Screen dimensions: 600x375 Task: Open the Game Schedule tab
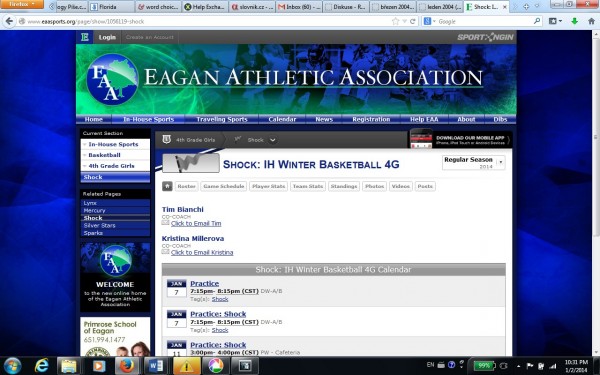pos(224,186)
